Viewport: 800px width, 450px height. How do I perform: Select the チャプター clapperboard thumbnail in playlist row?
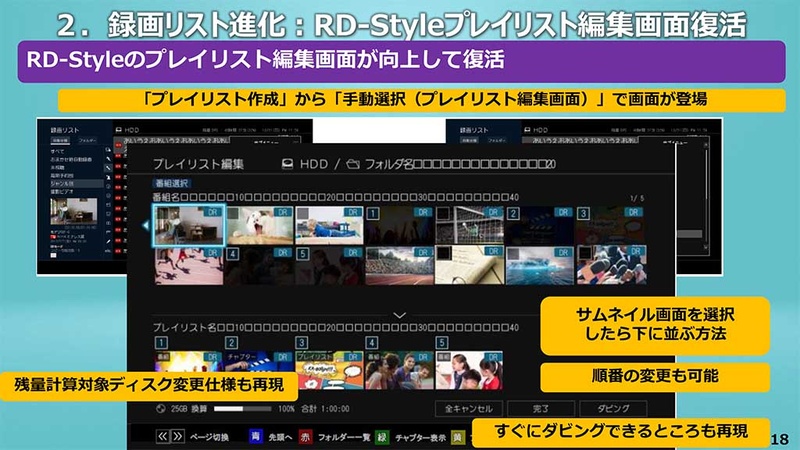[259, 370]
